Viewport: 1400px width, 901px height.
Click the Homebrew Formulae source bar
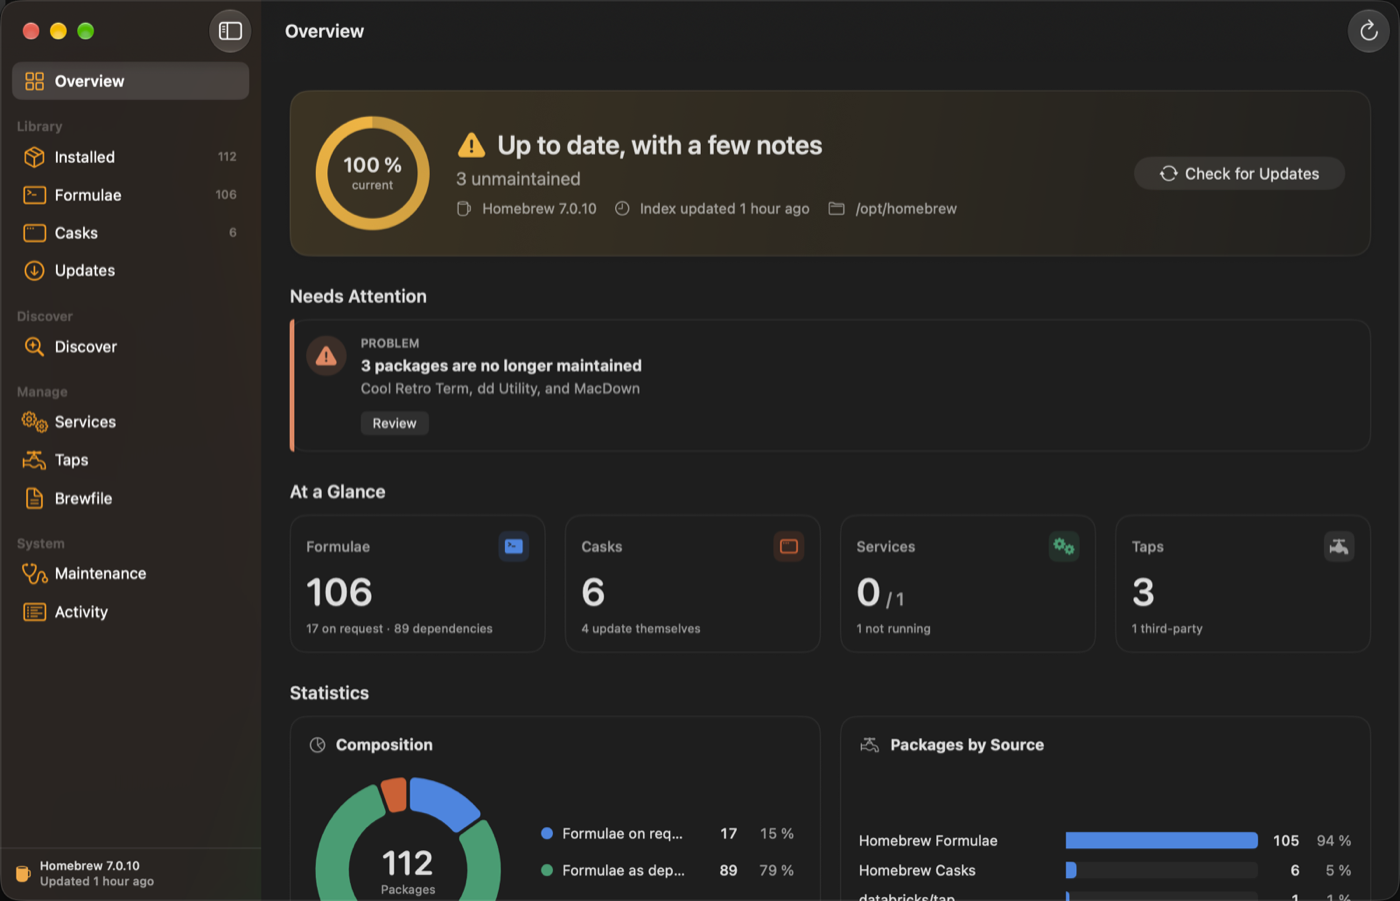click(x=1162, y=840)
